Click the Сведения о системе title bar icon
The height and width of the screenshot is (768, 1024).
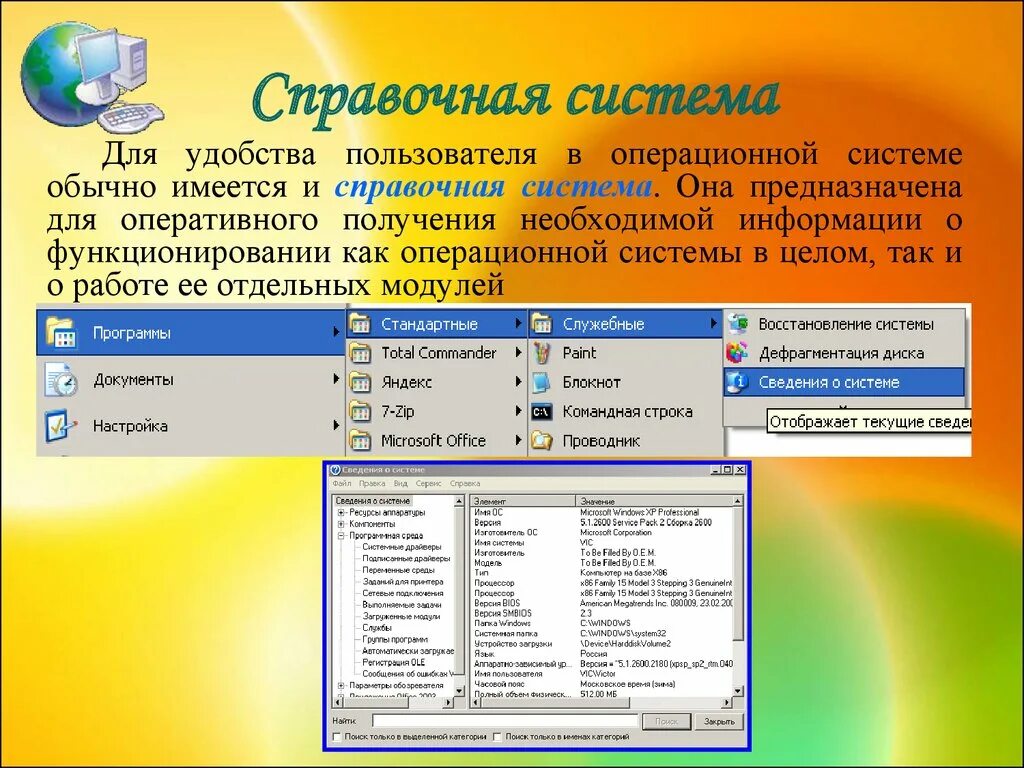point(336,470)
